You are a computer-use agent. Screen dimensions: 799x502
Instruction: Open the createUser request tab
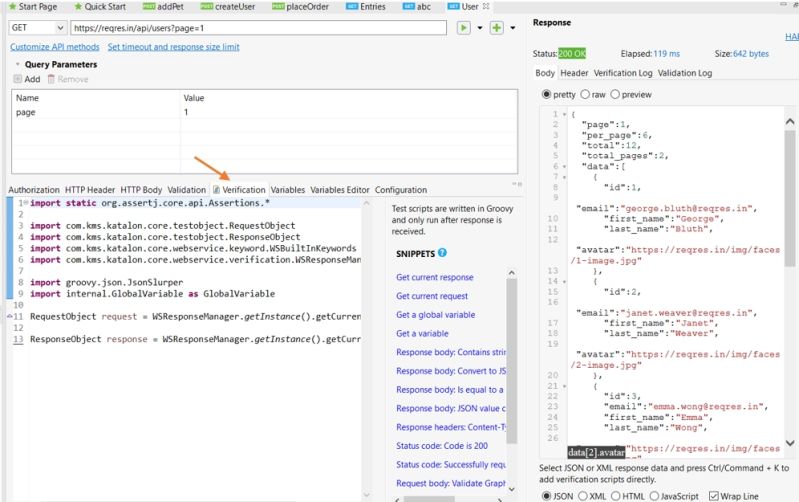(228, 7)
